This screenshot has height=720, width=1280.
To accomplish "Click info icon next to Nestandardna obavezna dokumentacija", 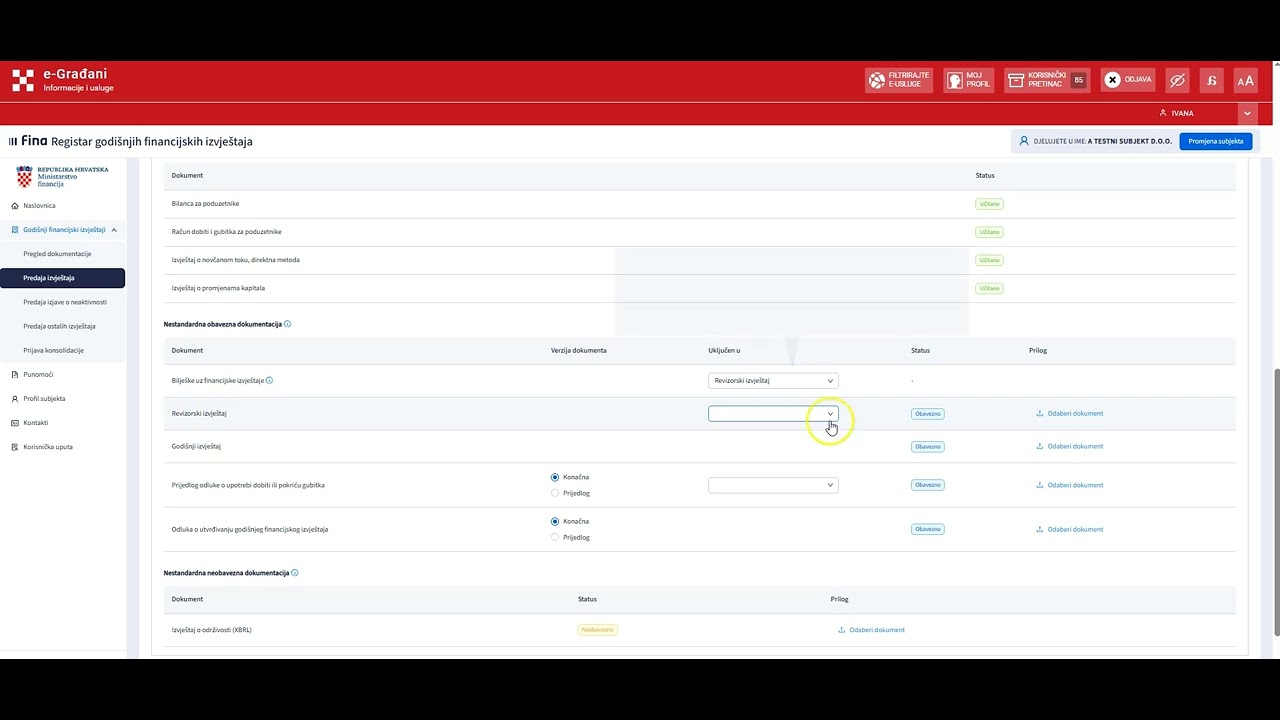I will click(287, 324).
